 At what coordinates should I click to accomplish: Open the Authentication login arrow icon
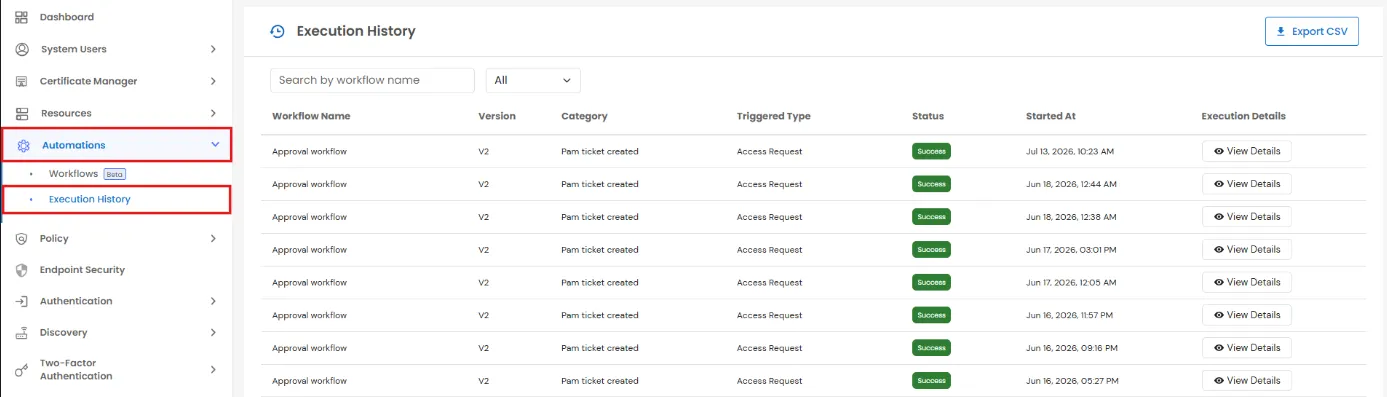(x=21, y=301)
